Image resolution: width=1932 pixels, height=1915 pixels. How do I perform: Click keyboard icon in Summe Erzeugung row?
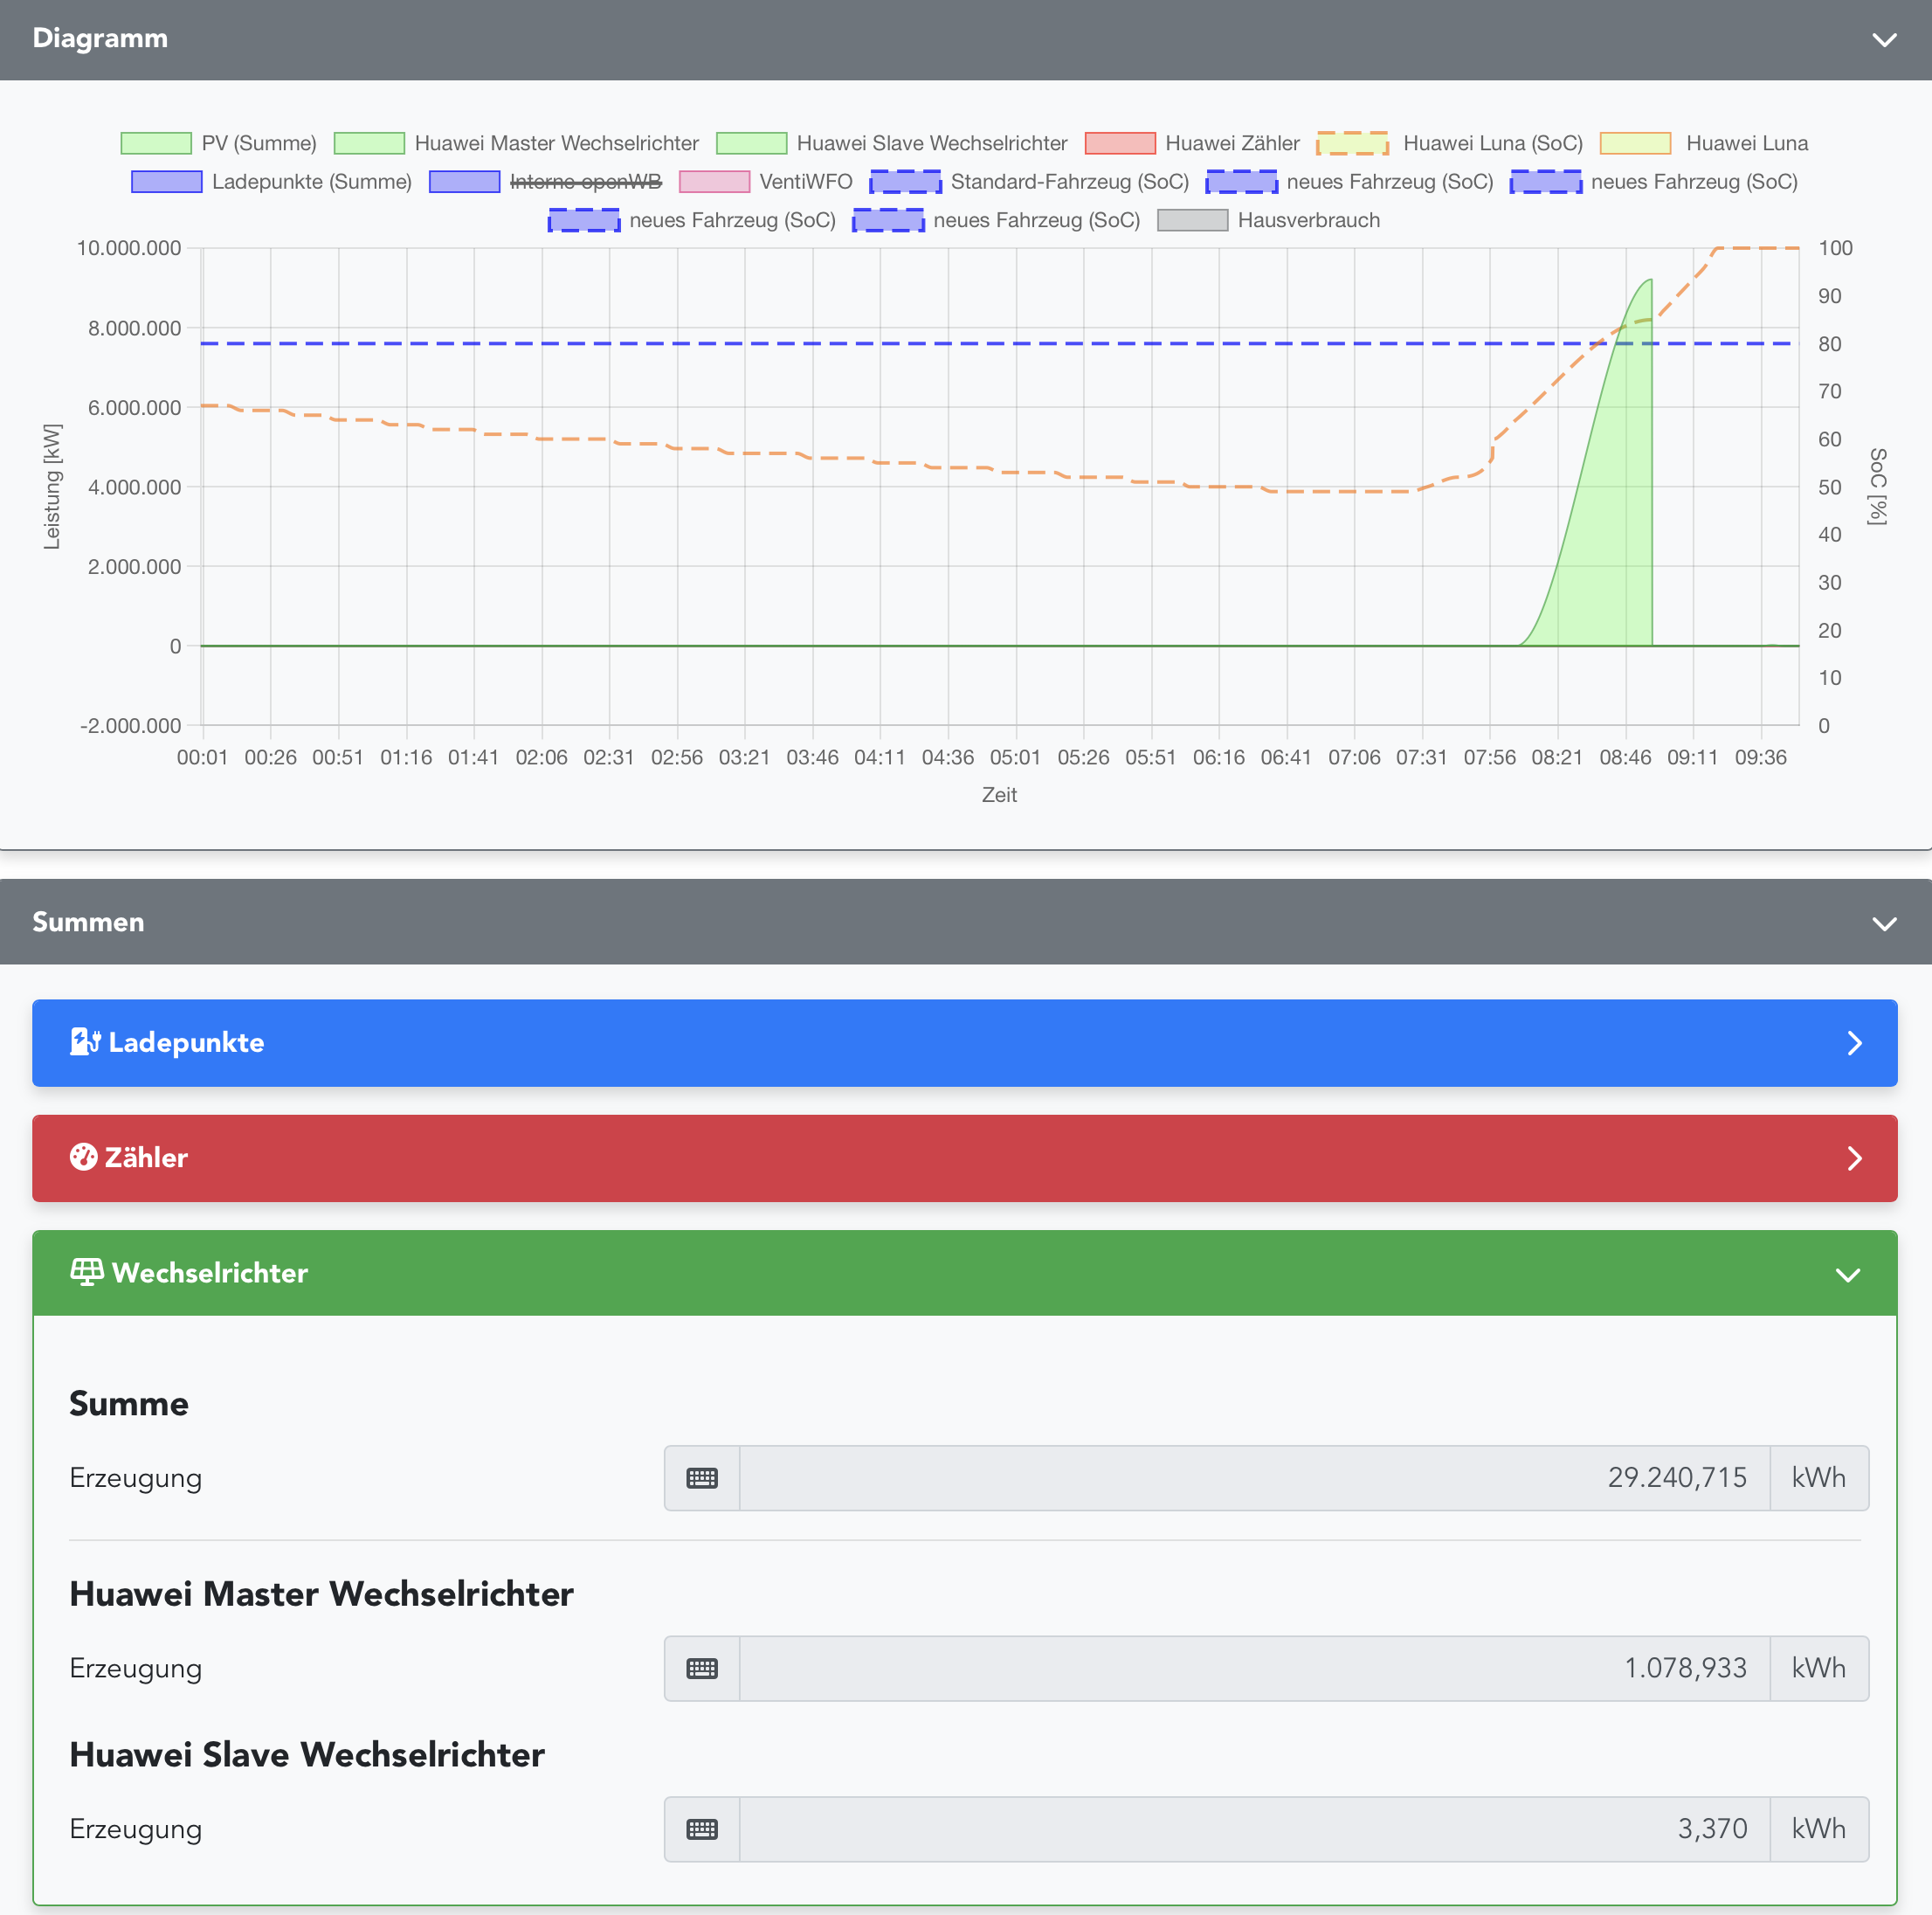point(702,1478)
